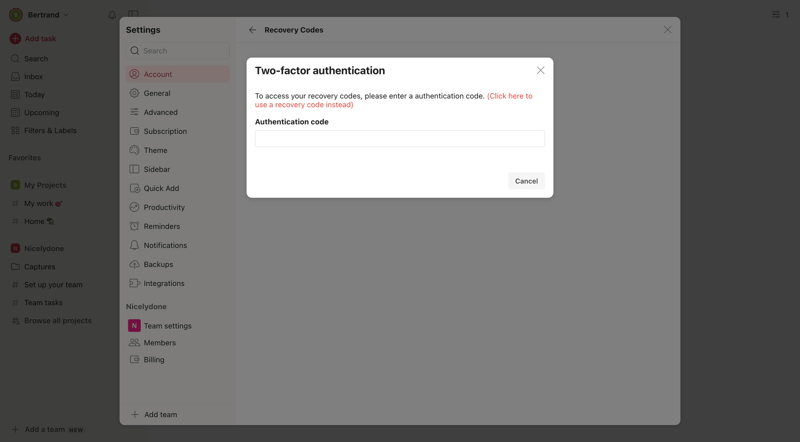Open Quick Add settings

tap(178, 188)
